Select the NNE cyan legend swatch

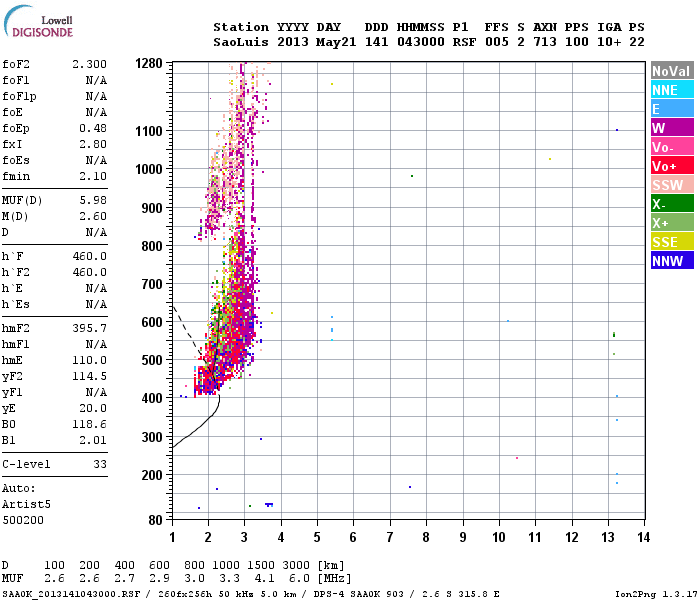point(672,90)
